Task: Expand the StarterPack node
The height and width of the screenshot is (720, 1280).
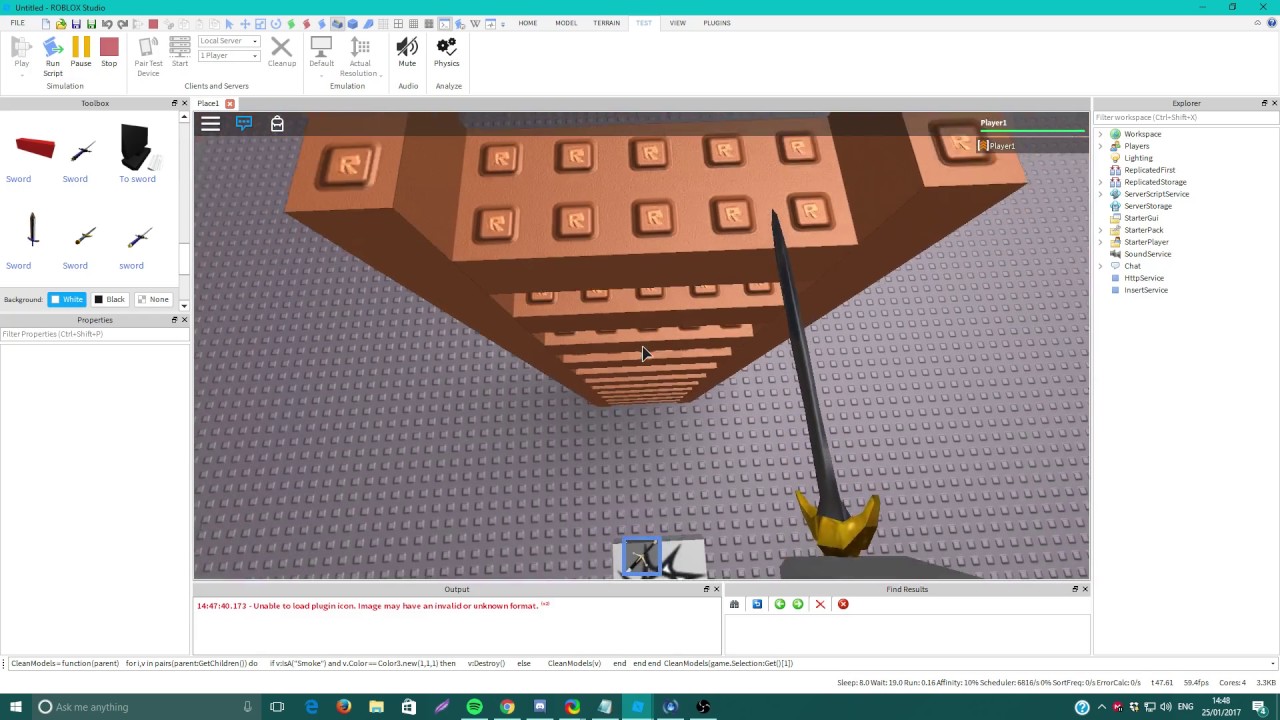Action: [x=1101, y=230]
